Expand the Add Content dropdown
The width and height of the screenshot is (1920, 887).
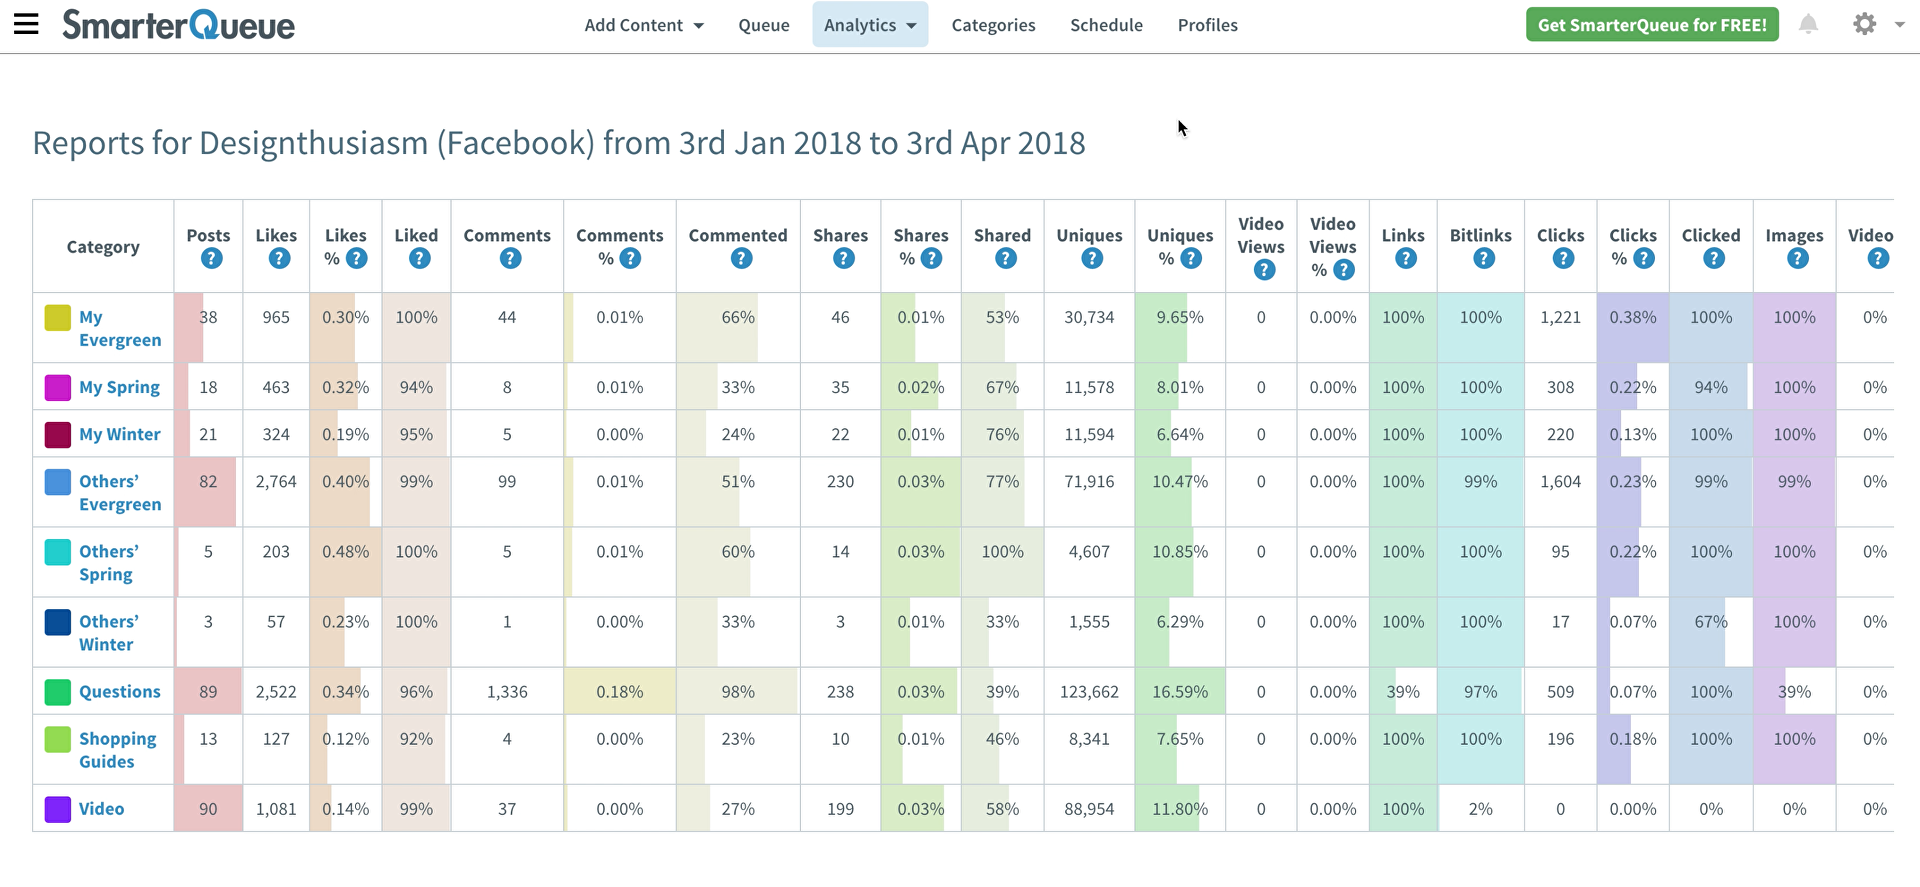[644, 25]
